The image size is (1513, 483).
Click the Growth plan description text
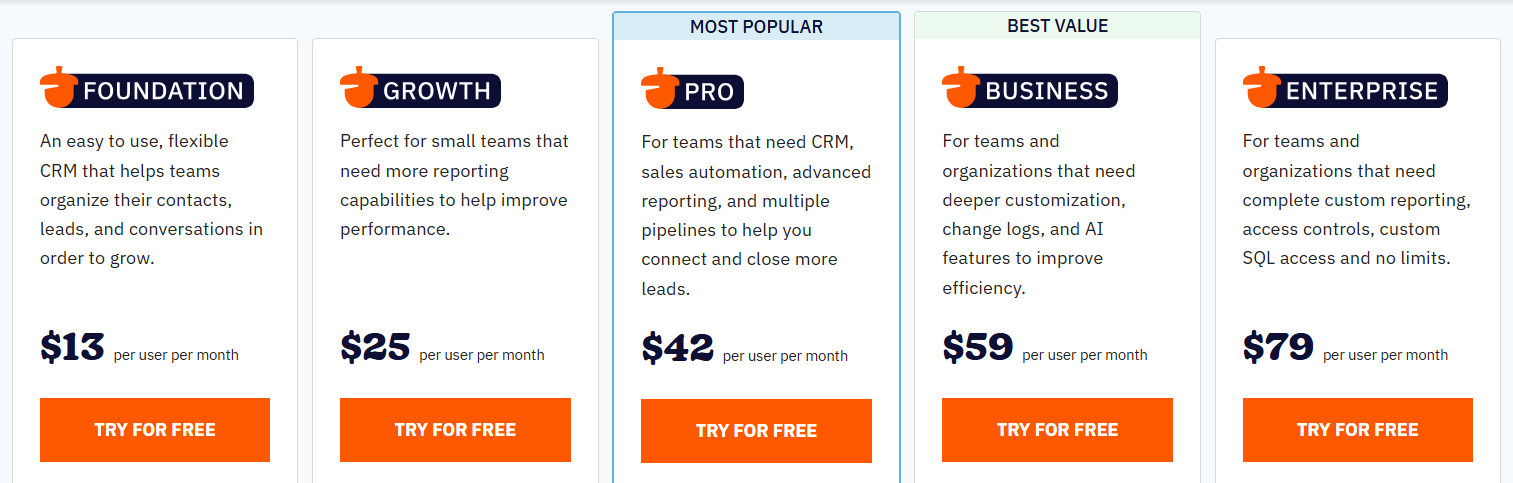click(x=454, y=185)
